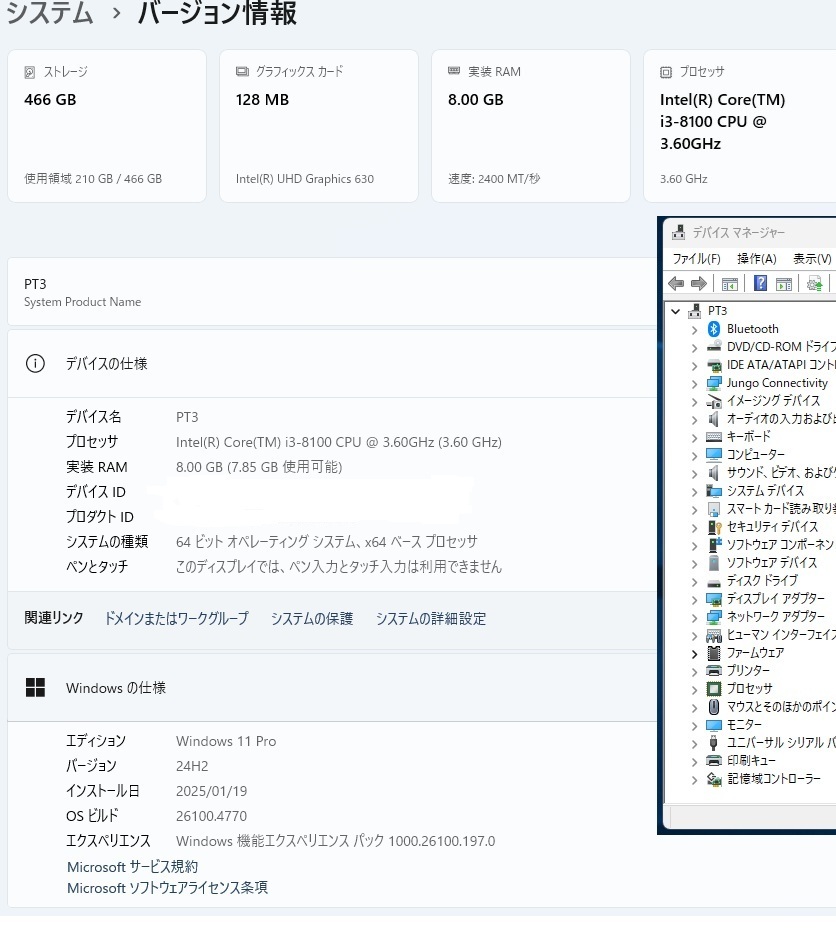Select the 印刷キュー label
This screenshot has height=929, width=836.
point(751,761)
